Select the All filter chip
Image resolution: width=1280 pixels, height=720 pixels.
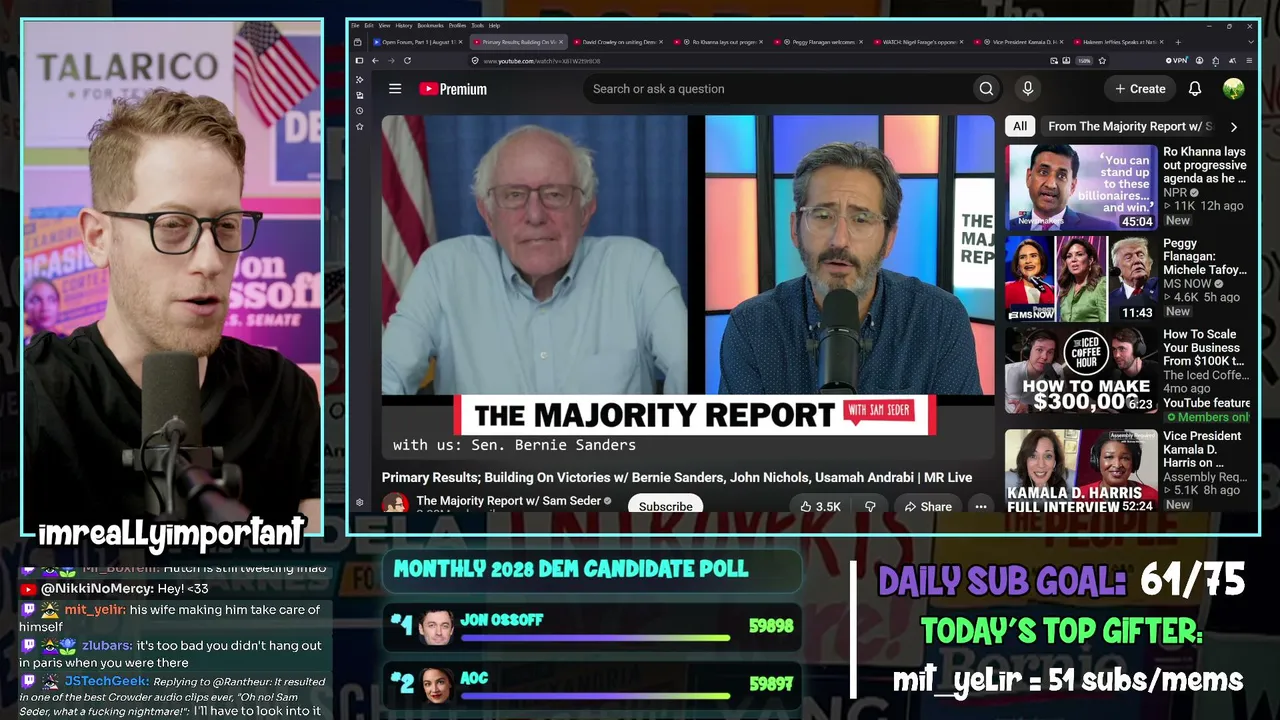(x=1020, y=127)
